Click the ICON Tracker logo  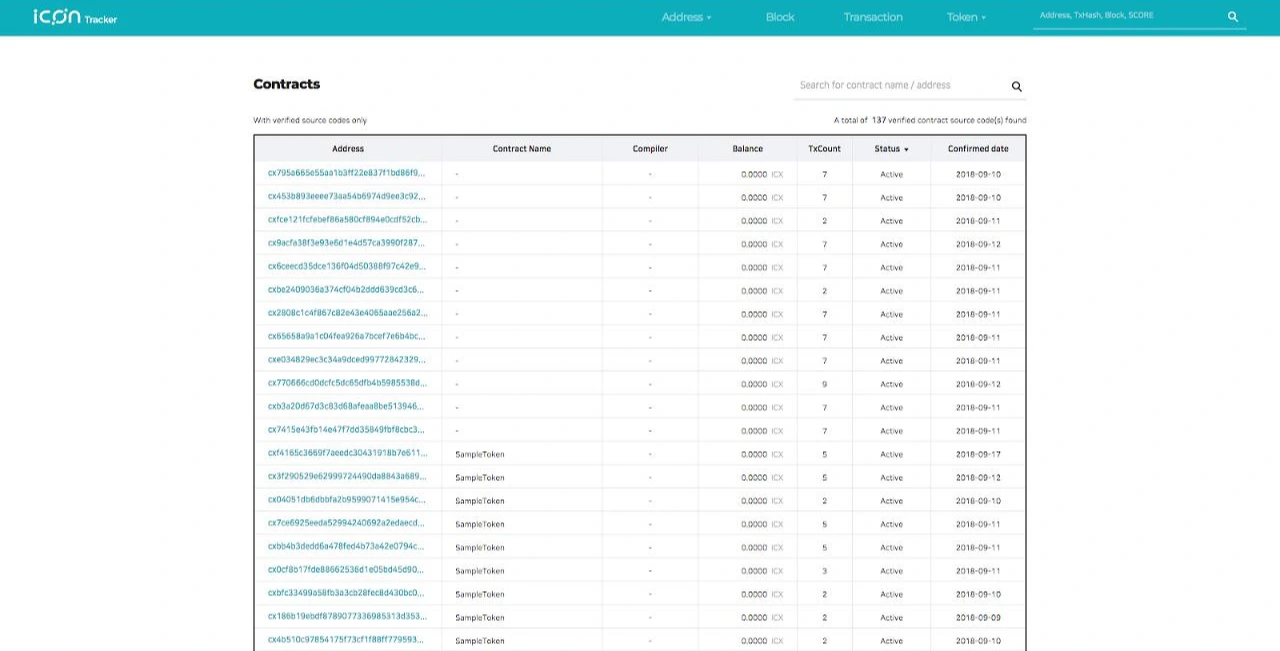(75, 17)
